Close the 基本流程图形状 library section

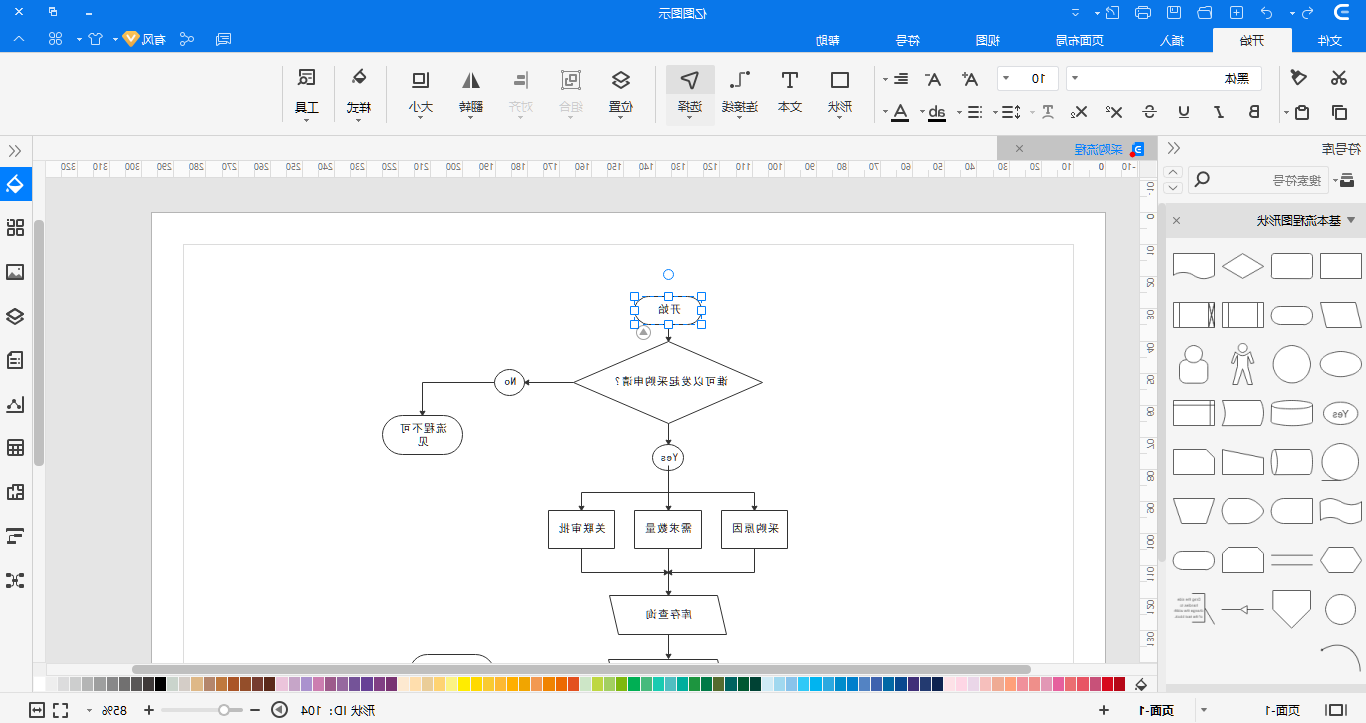point(1176,220)
